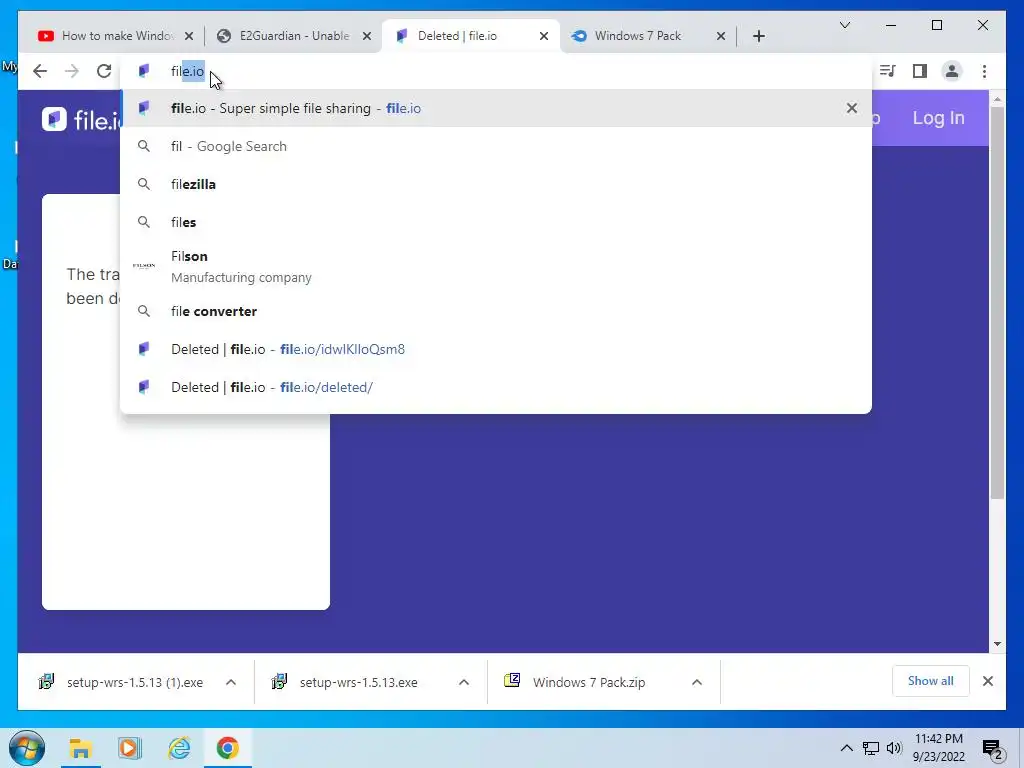
Task: Open Chrome's three-dot menu
Action: (x=984, y=71)
